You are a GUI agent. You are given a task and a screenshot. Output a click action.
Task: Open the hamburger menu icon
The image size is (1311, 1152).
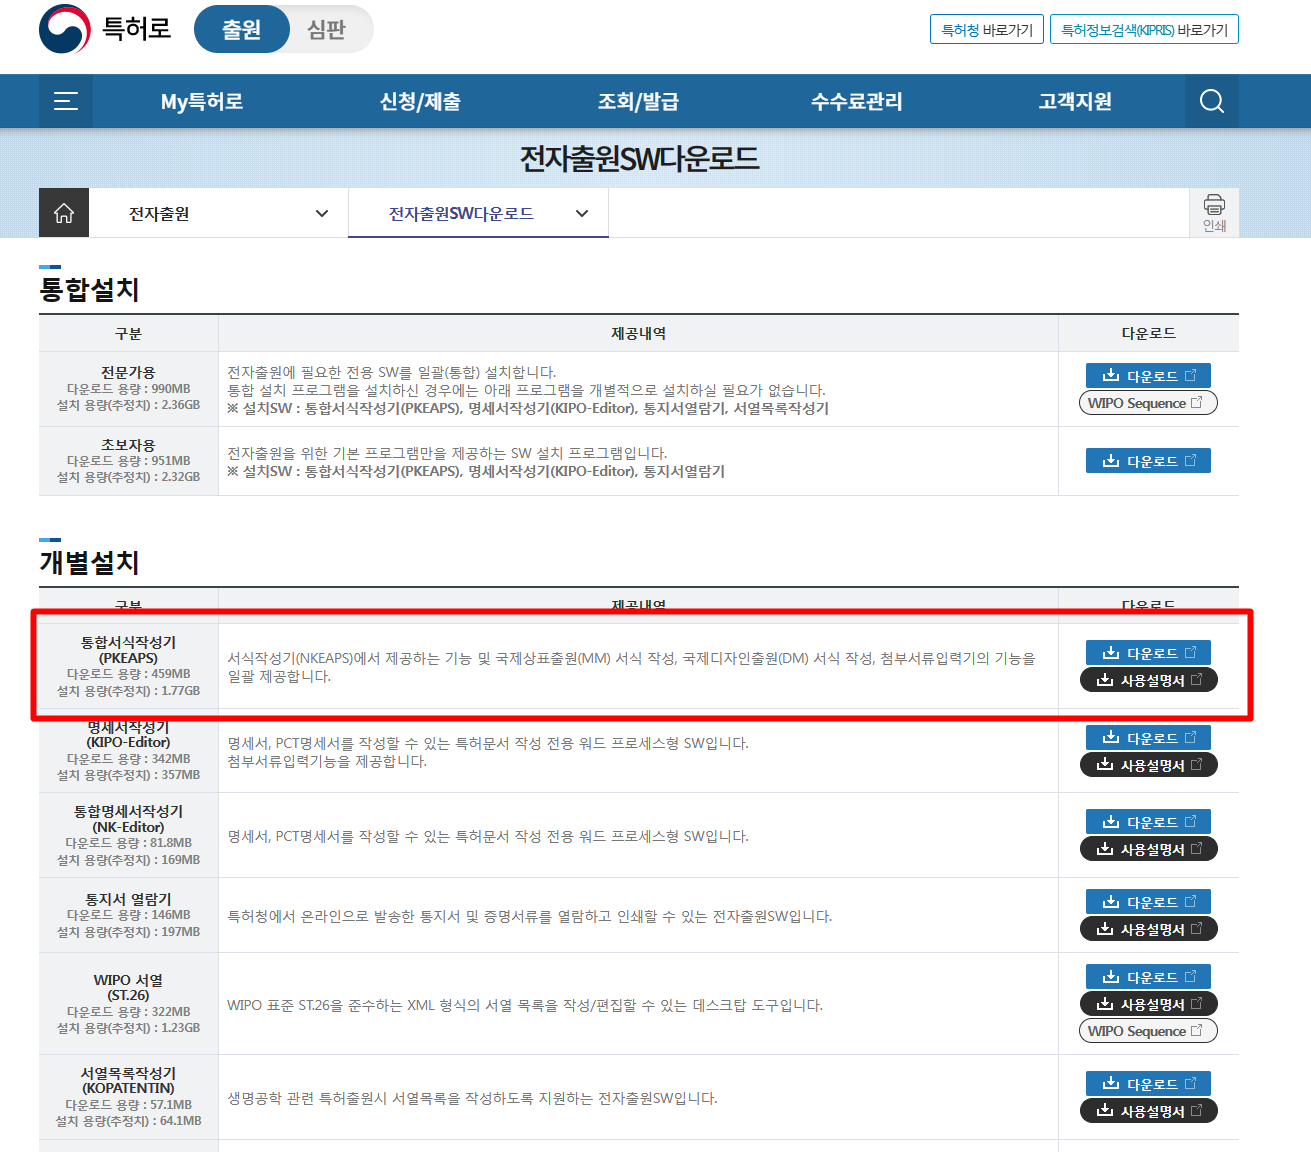click(x=66, y=101)
